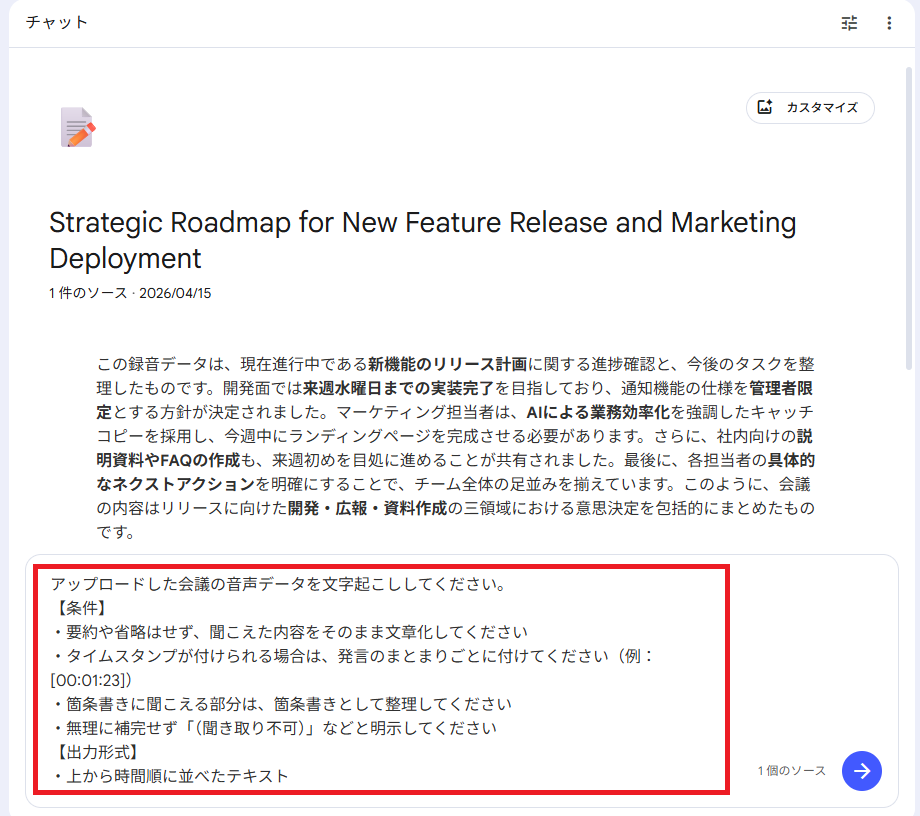Click the チャット panel header label

[57, 22]
